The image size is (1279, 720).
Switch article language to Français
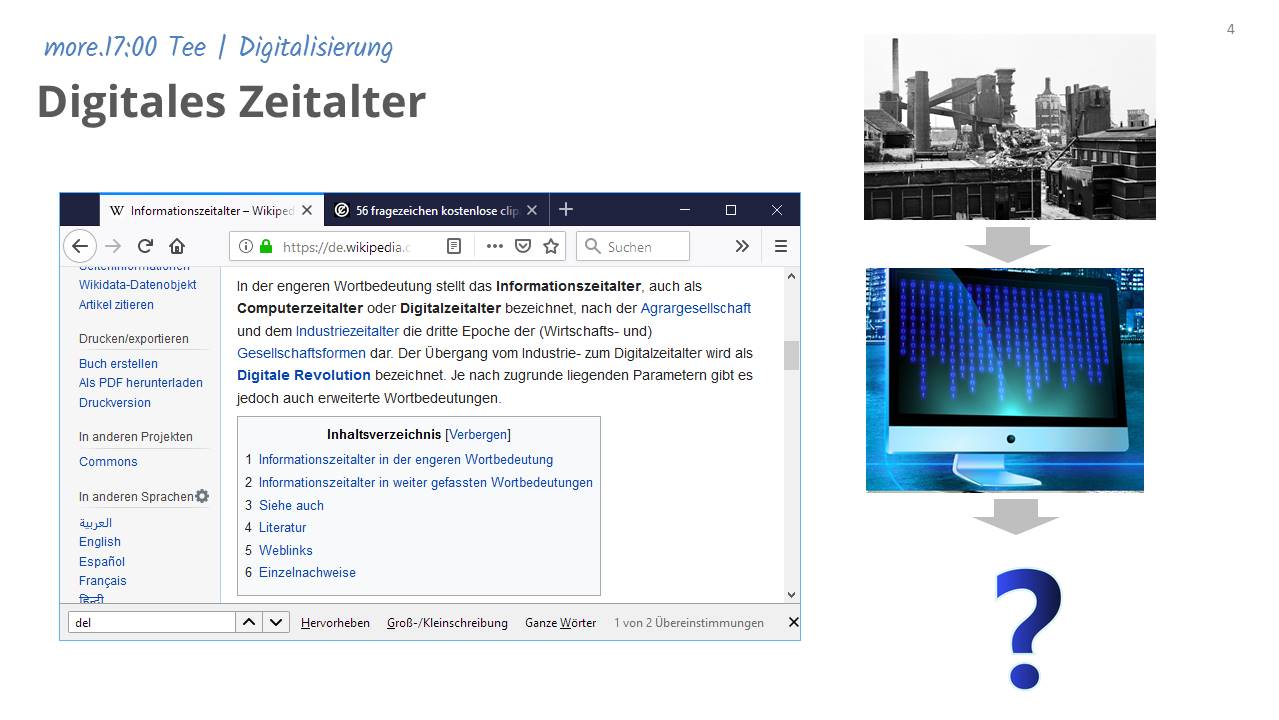(x=103, y=581)
